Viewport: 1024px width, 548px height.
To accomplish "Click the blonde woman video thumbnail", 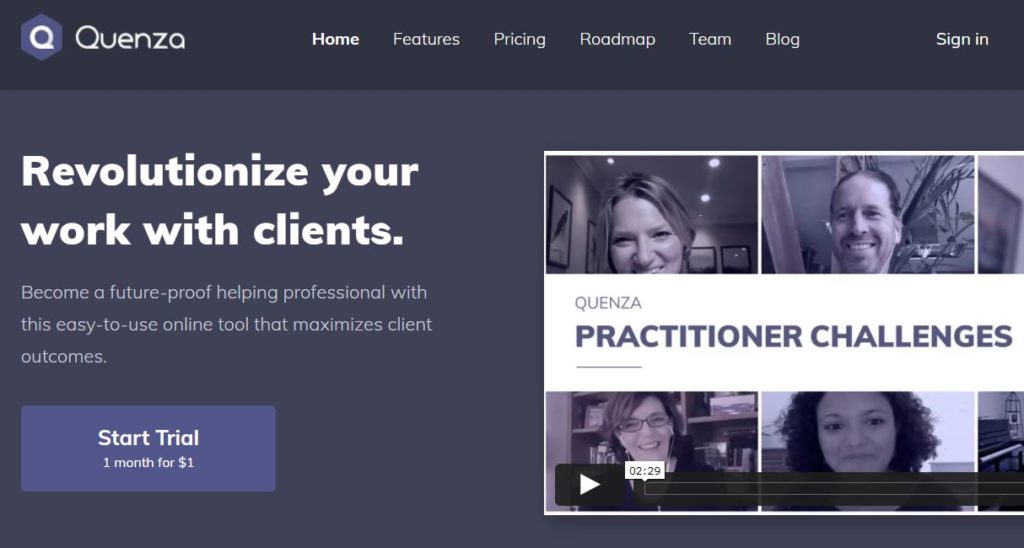I will pos(652,214).
